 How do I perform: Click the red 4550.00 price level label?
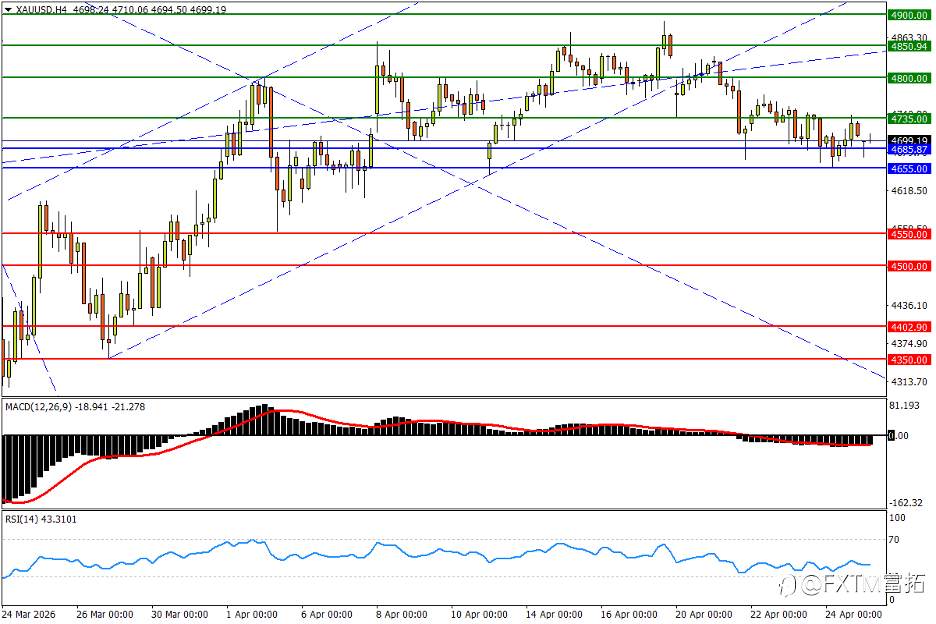[909, 235]
